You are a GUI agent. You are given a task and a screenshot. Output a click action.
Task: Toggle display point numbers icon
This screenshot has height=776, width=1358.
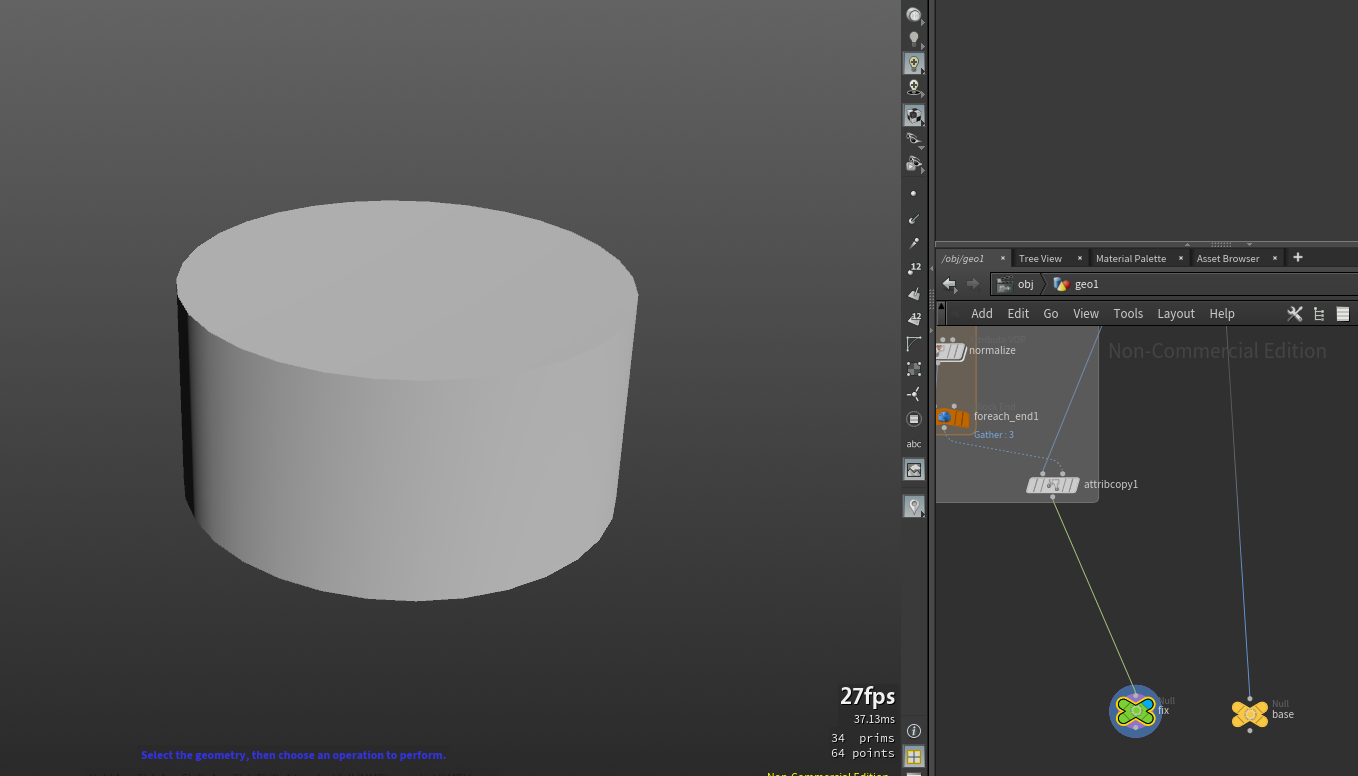coord(913,269)
